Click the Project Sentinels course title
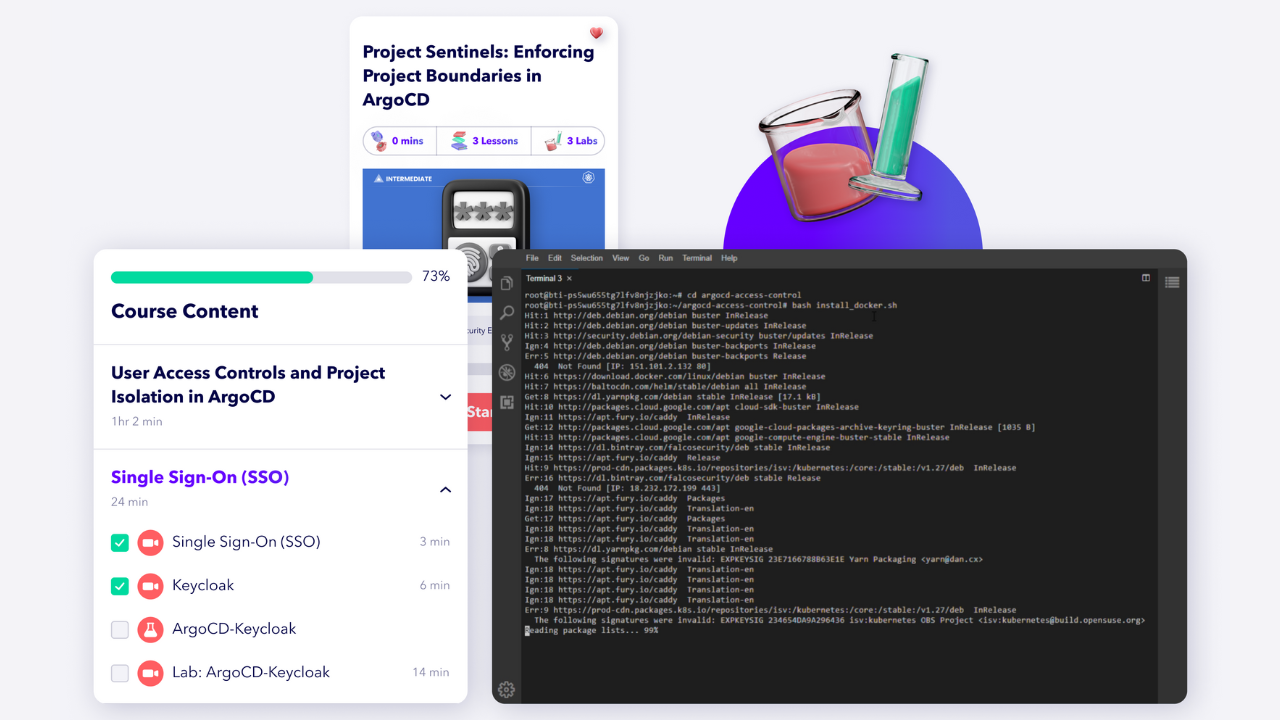The width and height of the screenshot is (1280, 720). (x=478, y=76)
